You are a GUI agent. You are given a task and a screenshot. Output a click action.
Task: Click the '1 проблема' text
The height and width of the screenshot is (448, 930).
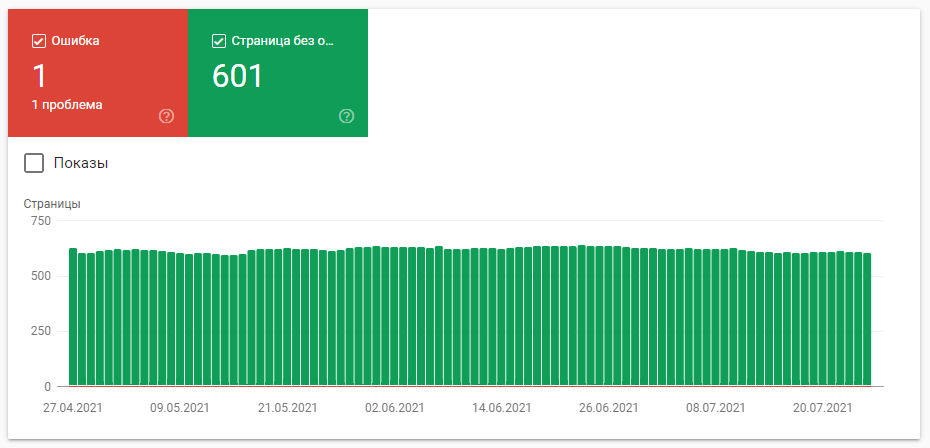[66, 104]
